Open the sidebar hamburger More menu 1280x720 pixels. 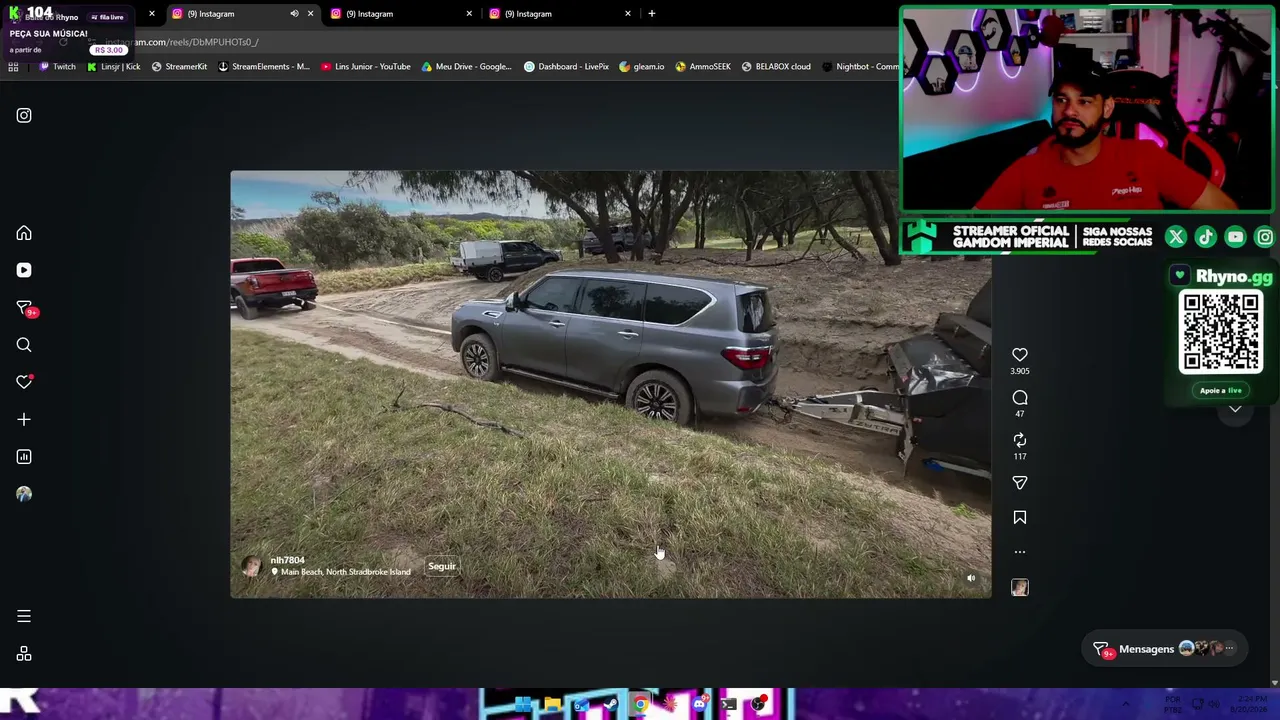click(x=24, y=616)
